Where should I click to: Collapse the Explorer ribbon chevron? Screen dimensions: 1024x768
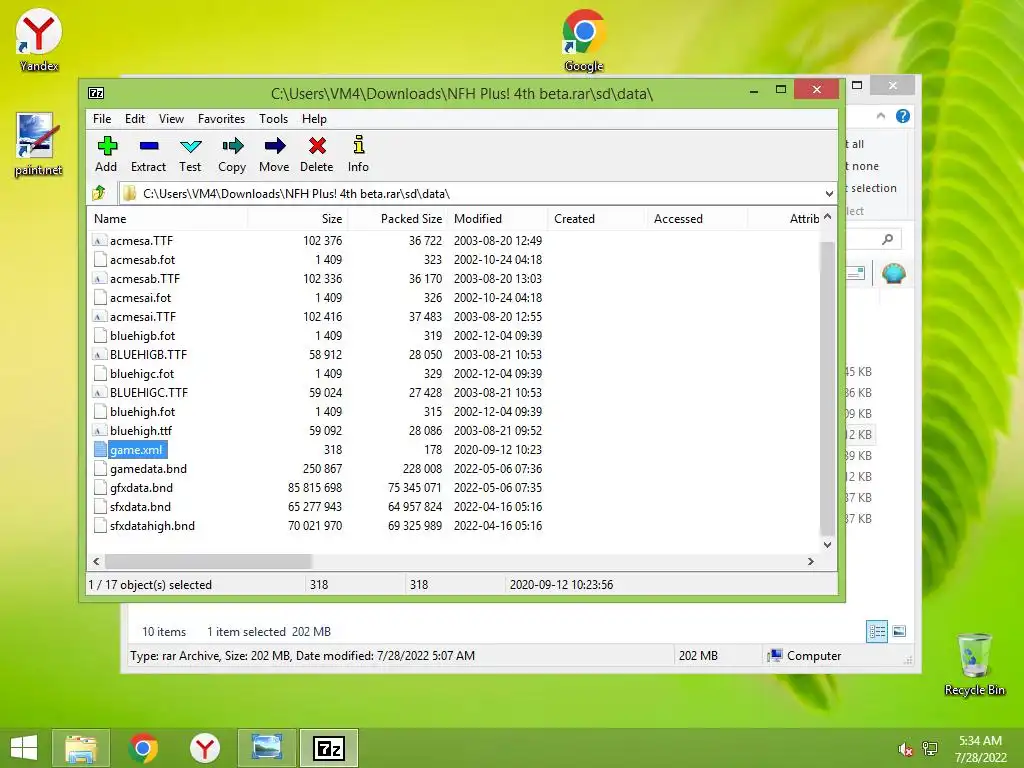point(881,116)
